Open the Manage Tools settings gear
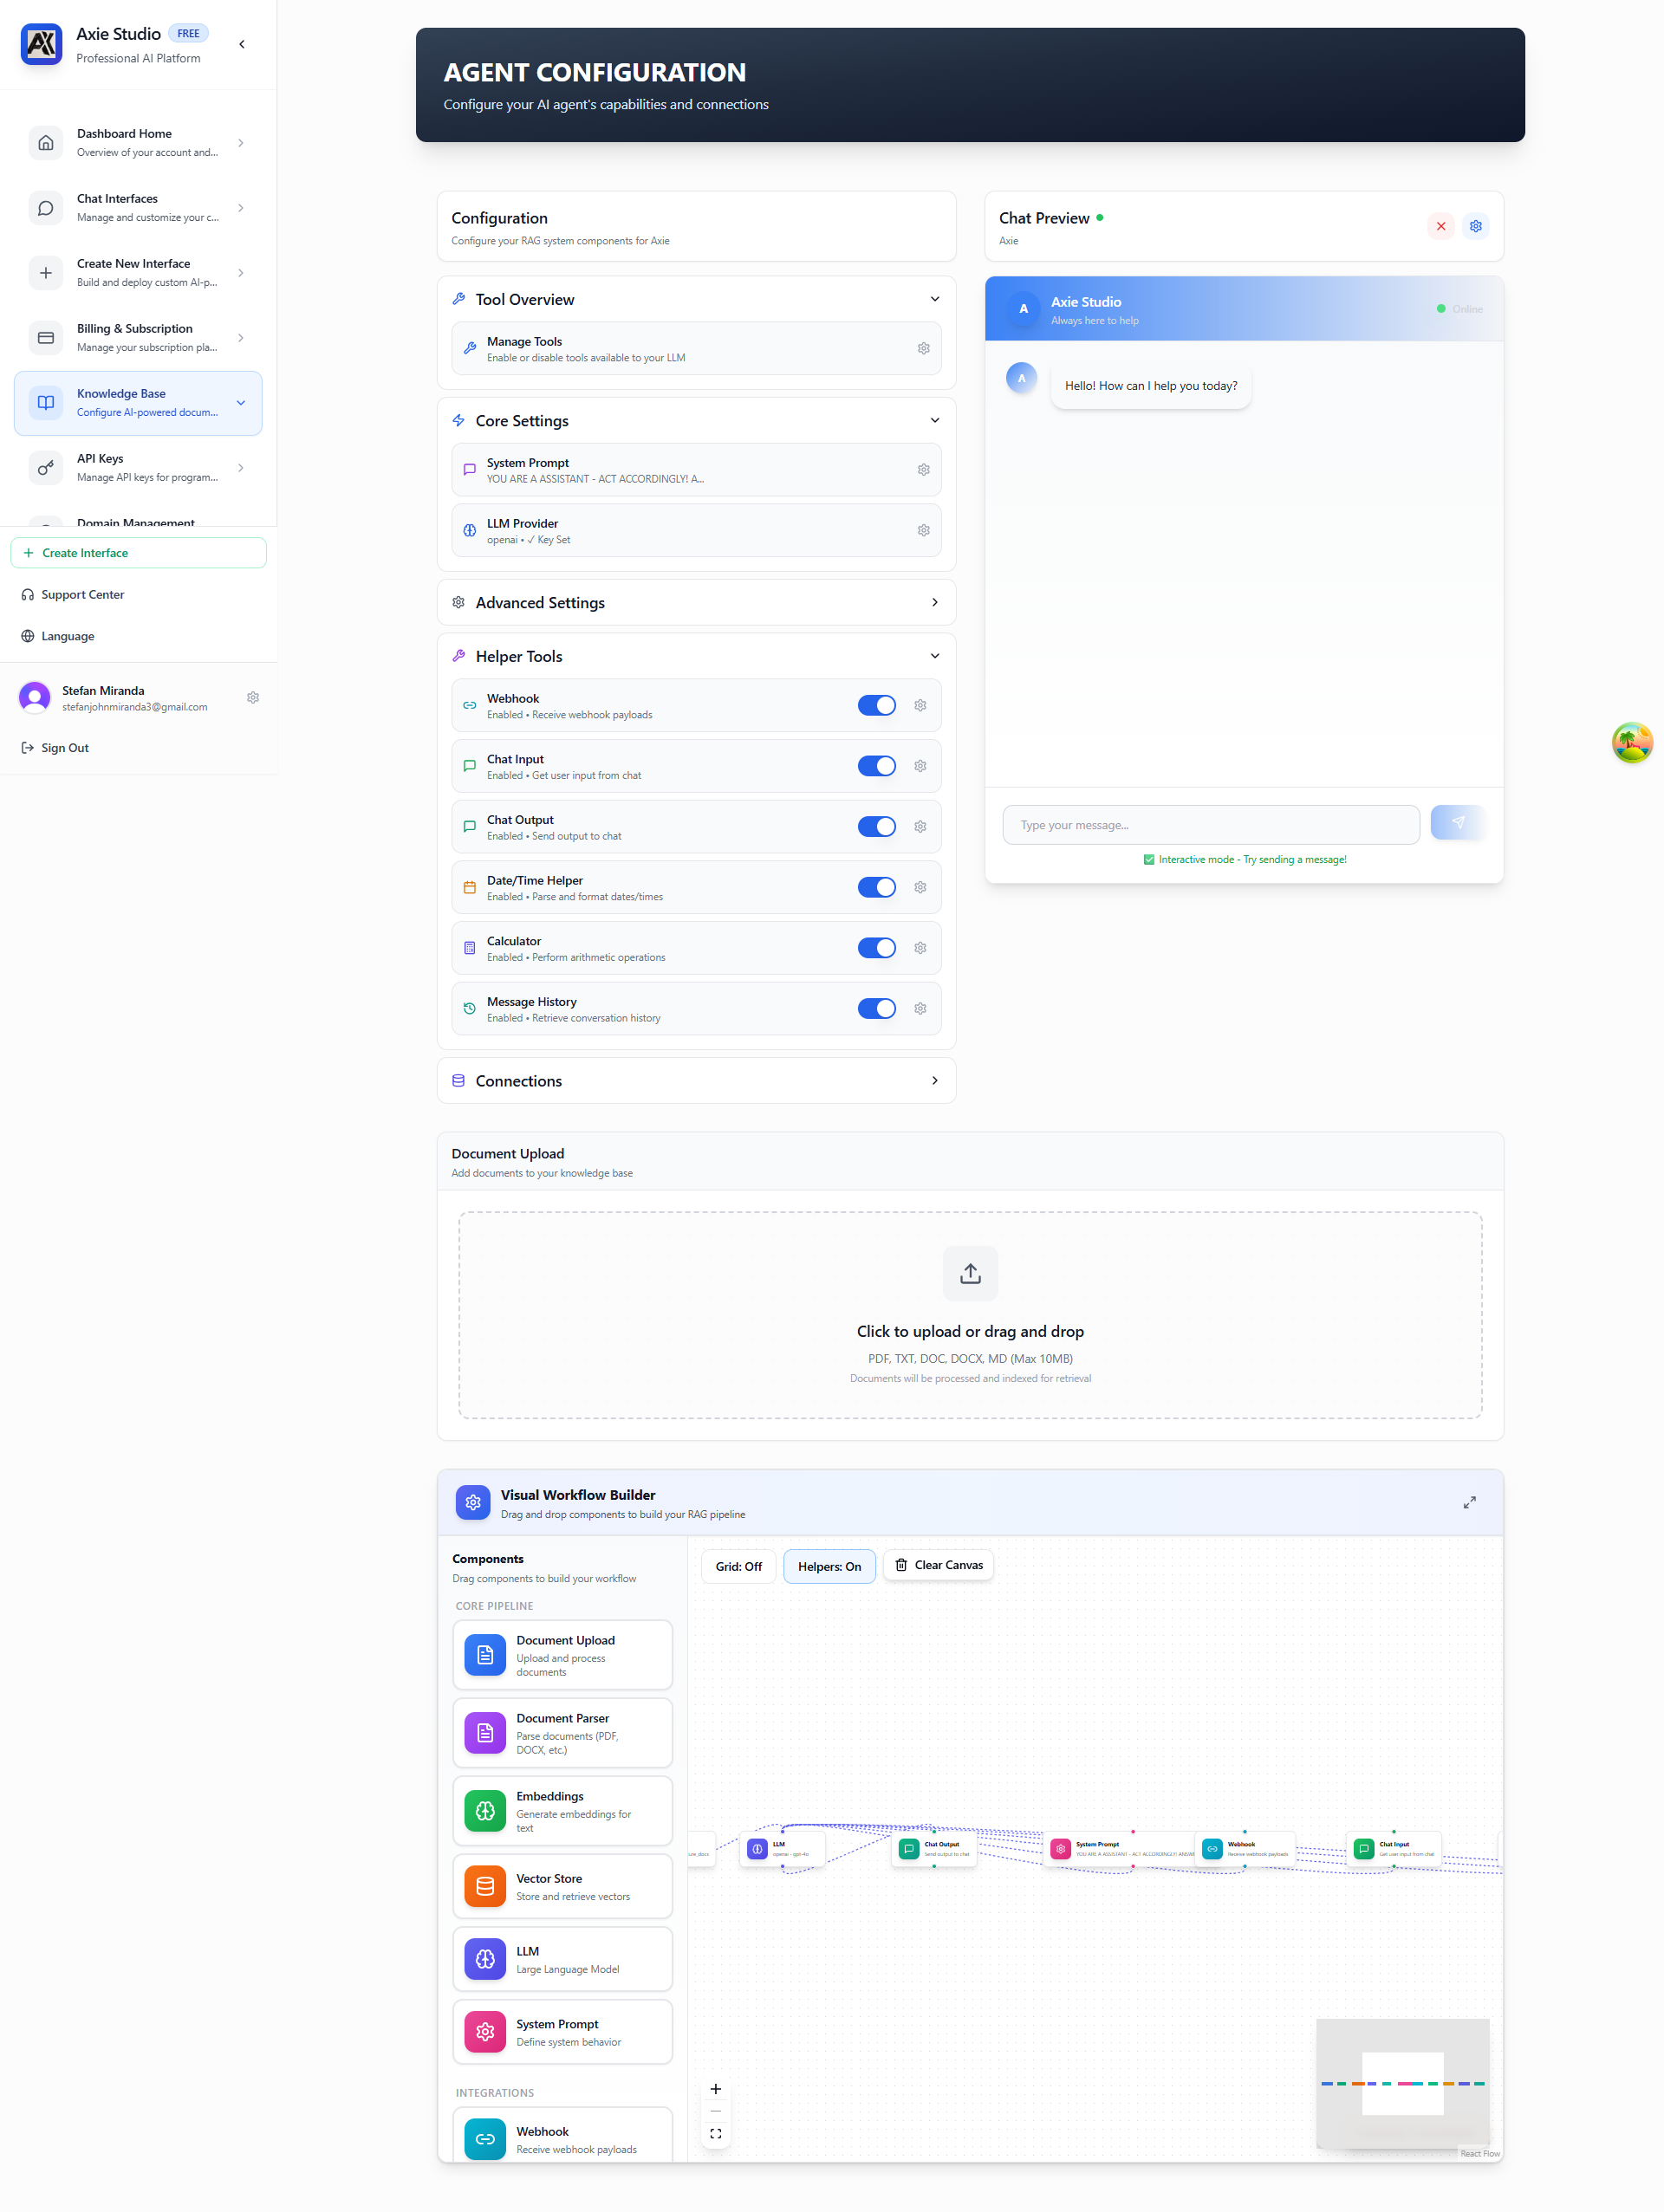 (923, 348)
